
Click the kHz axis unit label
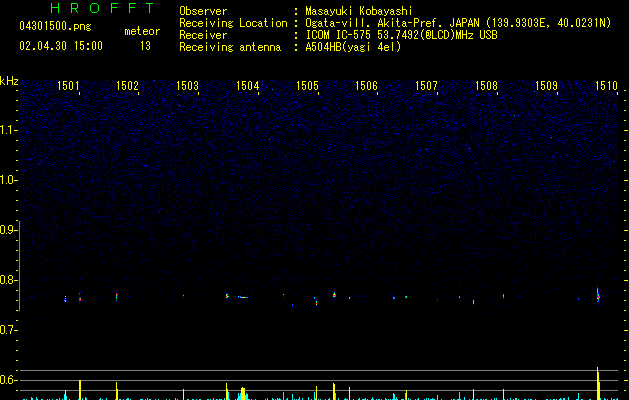point(9,81)
